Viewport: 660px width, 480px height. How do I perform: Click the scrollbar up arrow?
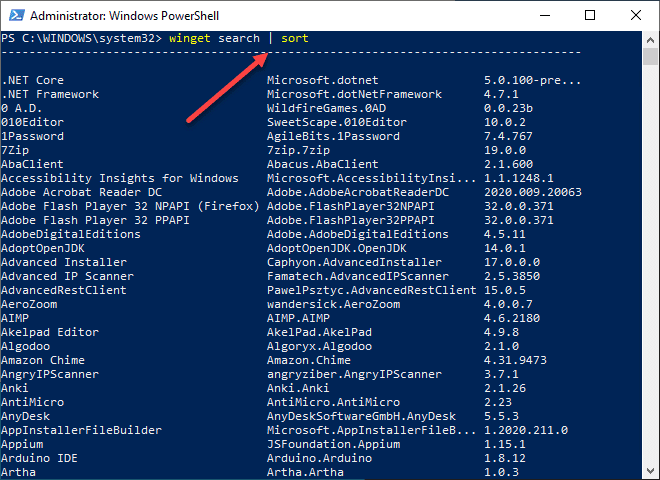coord(650,40)
